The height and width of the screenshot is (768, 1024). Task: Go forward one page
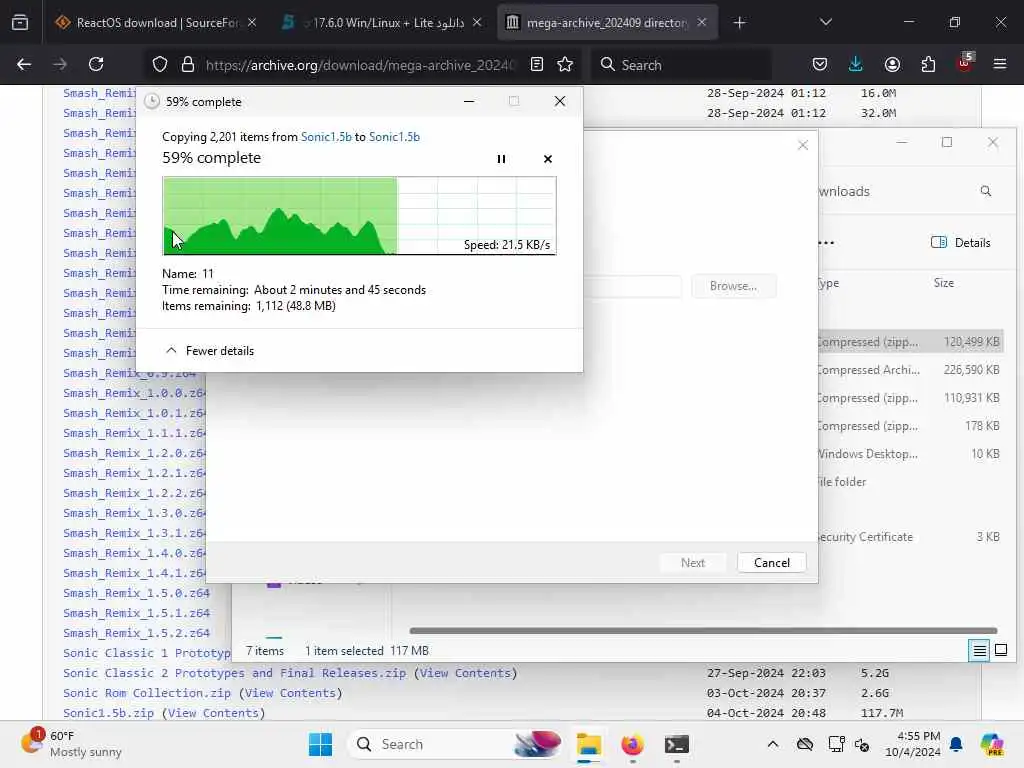(60, 64)
